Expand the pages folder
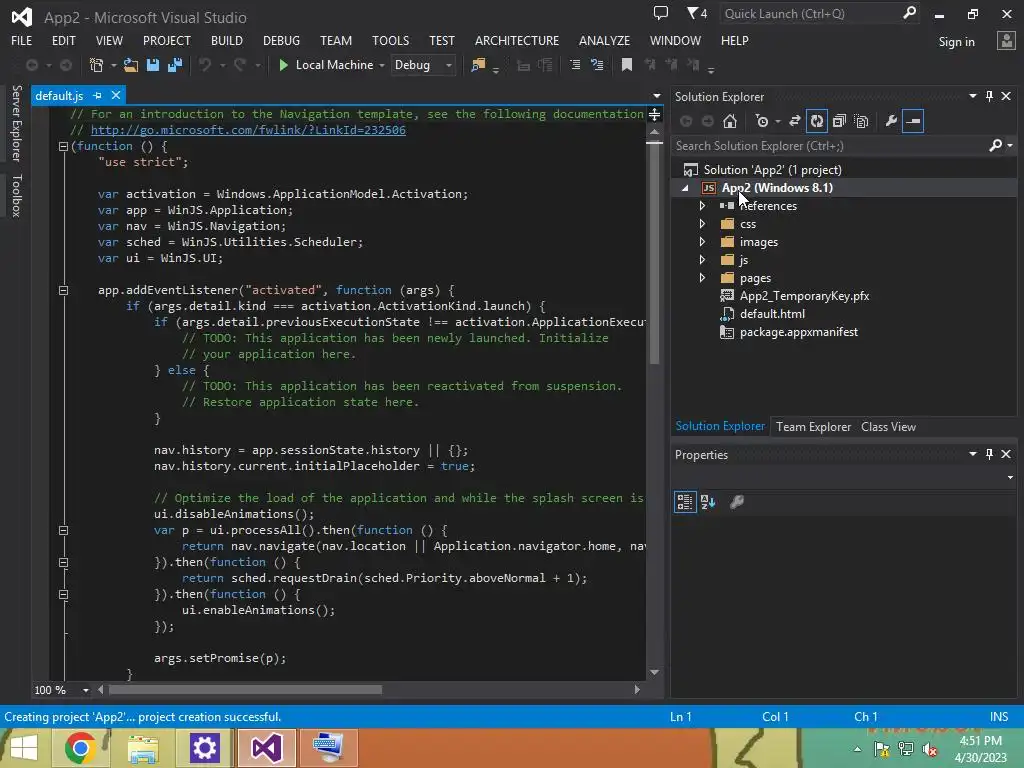This screenshot has width=1024, height=768. tap(702, 278)
